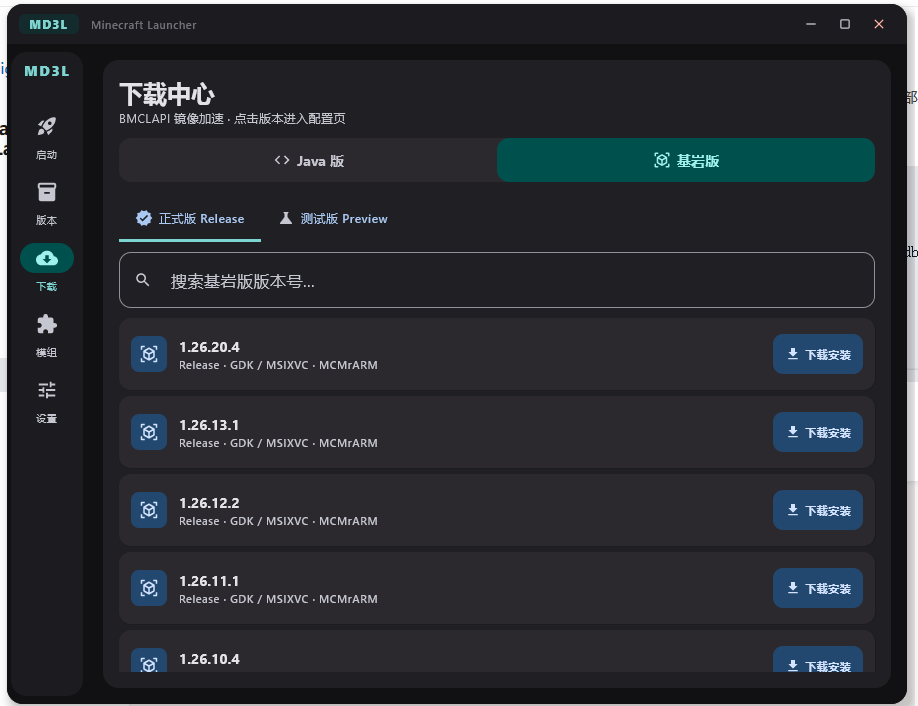Maximize the MD3L launcher window

point(845,24)
